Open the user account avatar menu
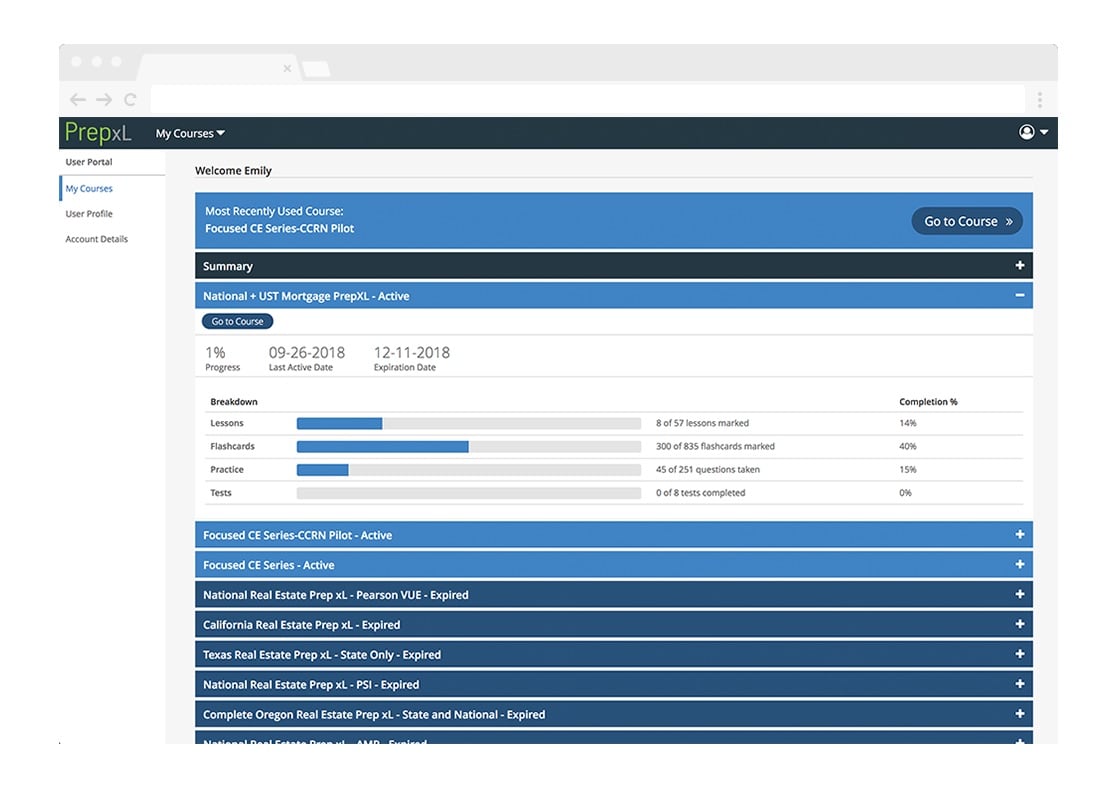 1033,132
